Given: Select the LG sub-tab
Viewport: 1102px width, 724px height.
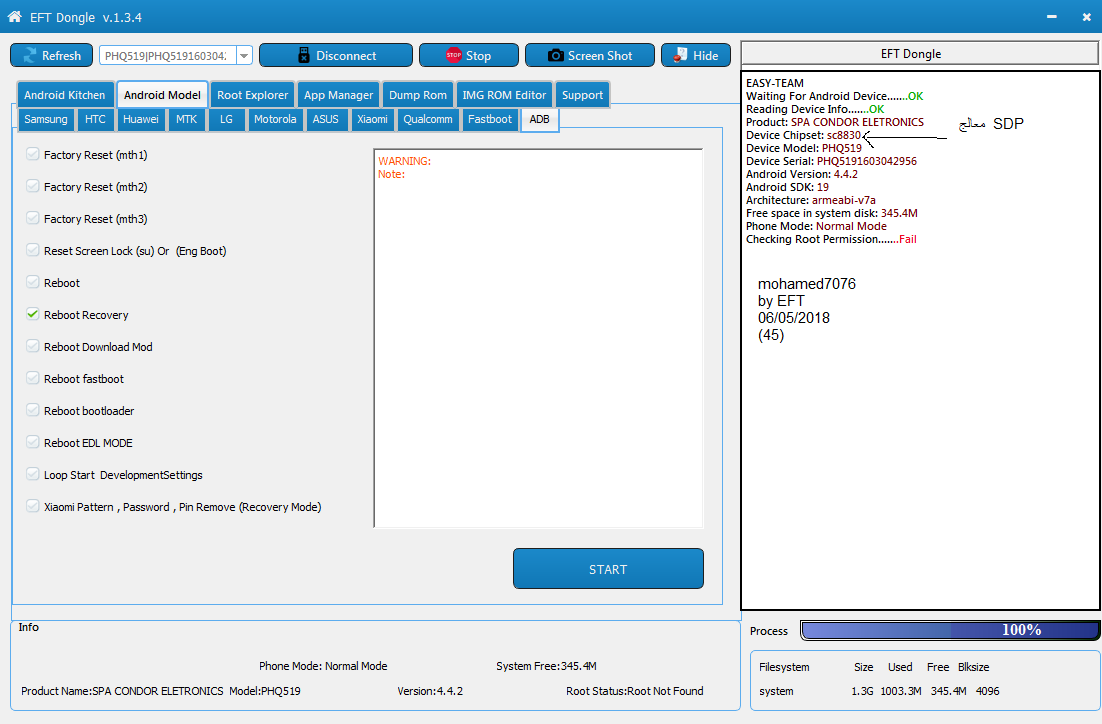Looking at the screenshot, I should [226, 119].
